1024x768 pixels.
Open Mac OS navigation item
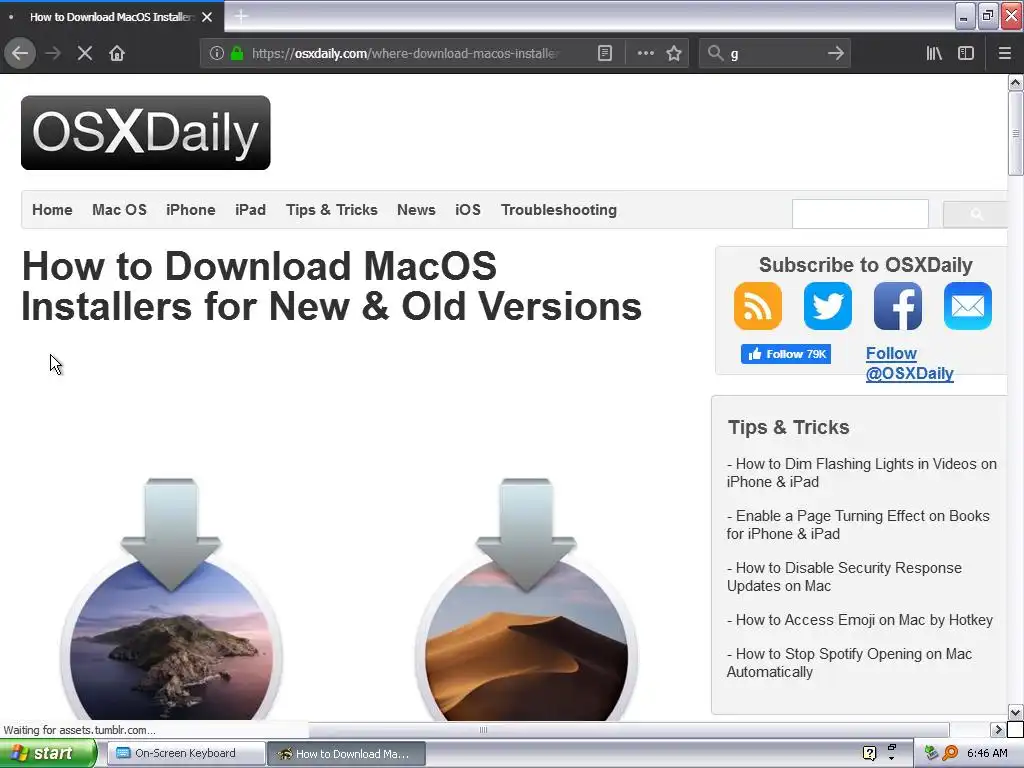coord(120,210)
